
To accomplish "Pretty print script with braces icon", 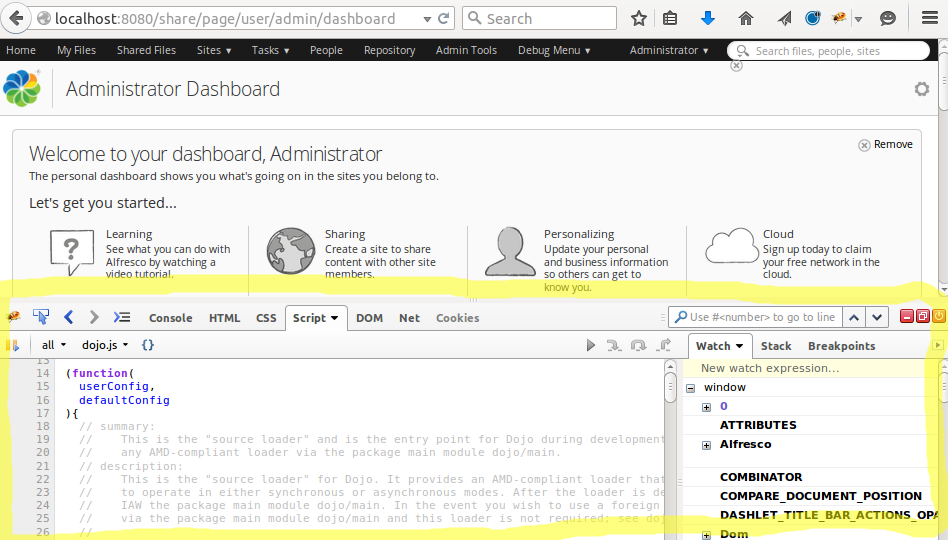I will pos(148,345).
